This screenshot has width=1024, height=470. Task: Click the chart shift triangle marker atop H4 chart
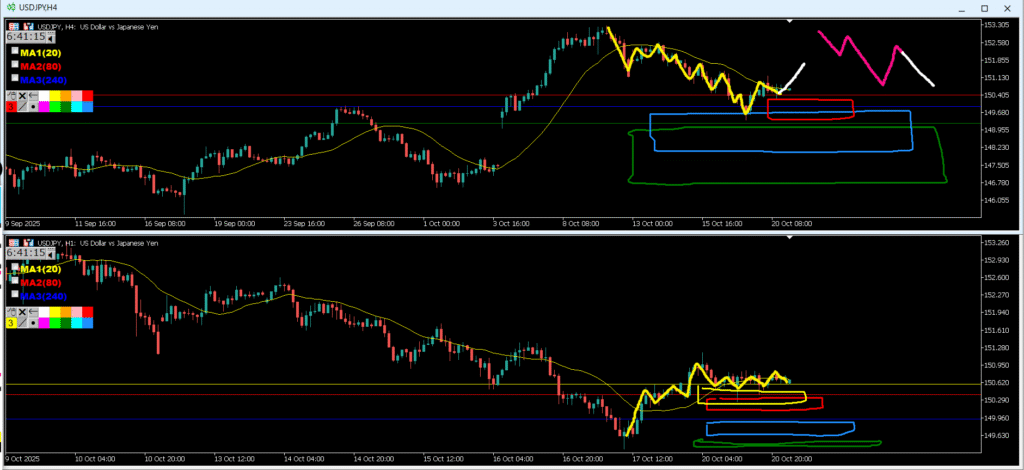[x=790, y=20]
